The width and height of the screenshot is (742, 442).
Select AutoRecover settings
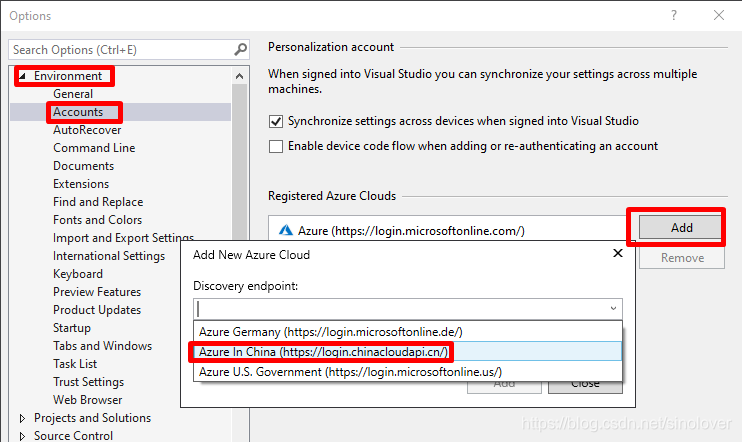click(x=87, y=130)
